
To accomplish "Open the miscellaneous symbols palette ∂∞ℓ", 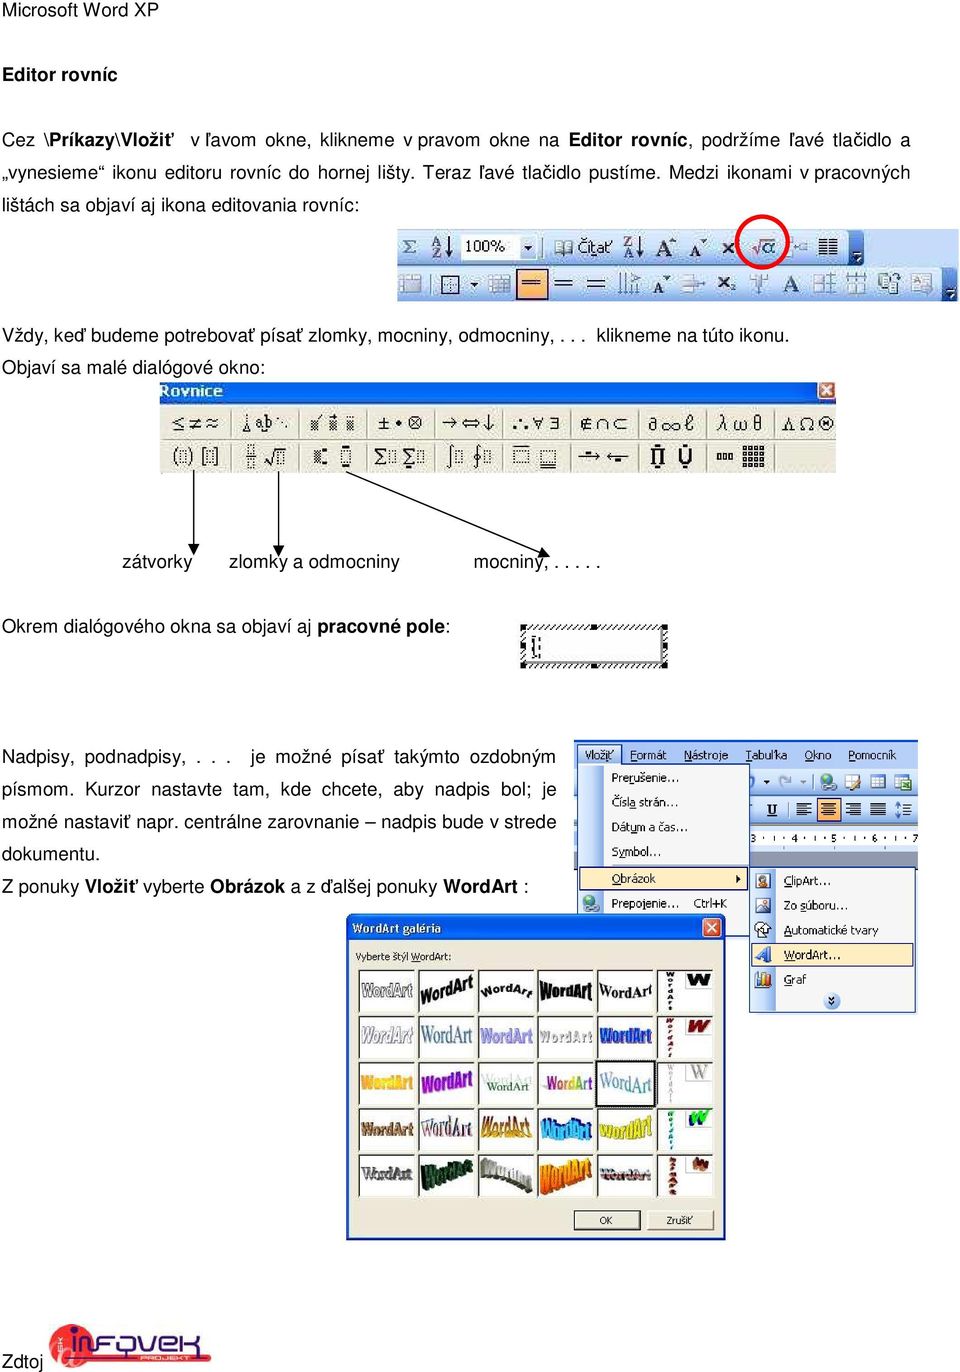I will [x=671, y=423].
